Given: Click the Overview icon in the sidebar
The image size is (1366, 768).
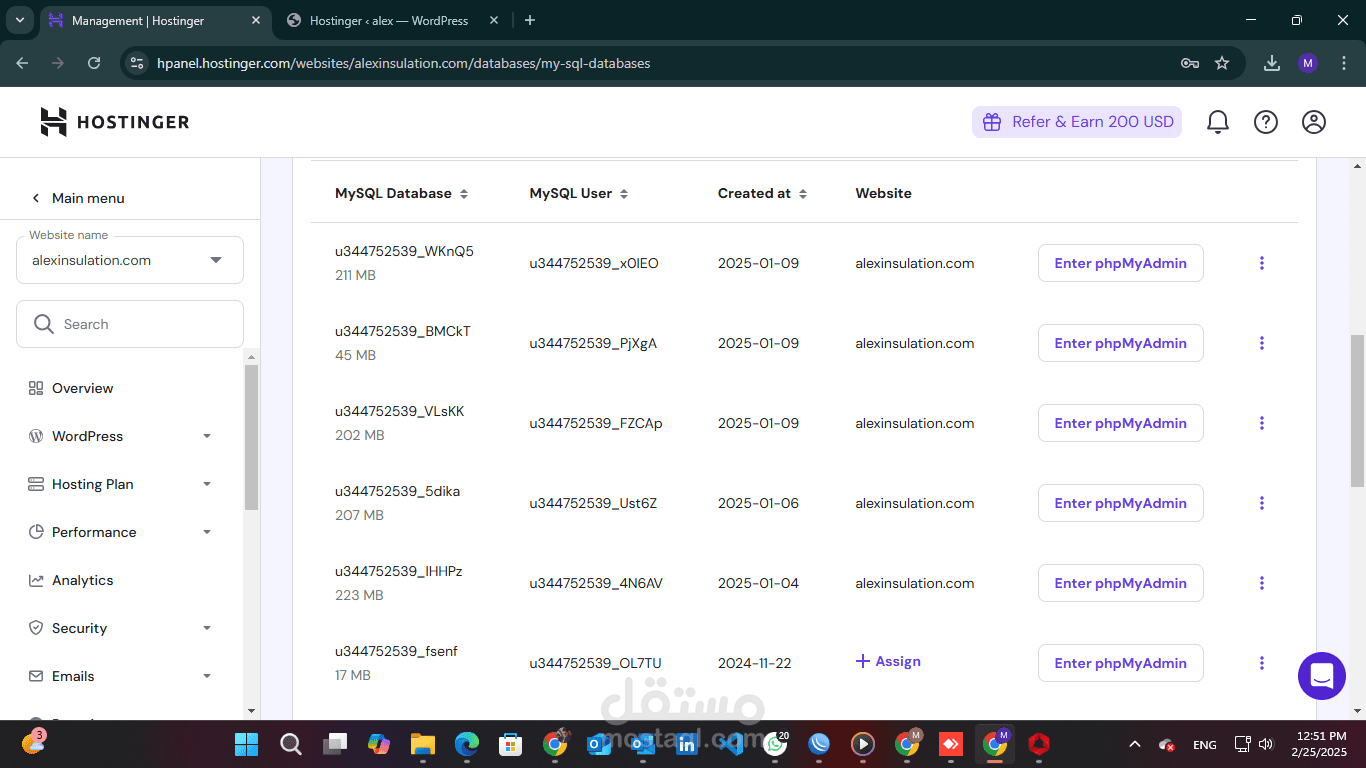Looking at the screenshot, I should tap(36, 388).
